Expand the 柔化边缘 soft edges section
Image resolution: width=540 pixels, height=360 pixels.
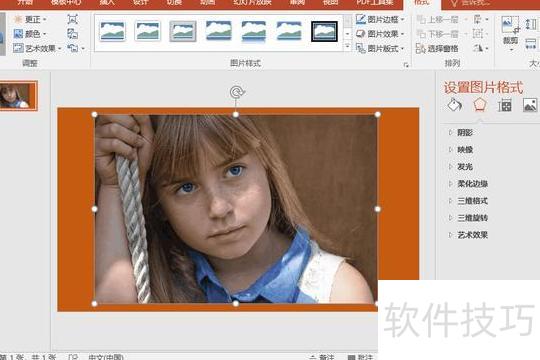468,184
